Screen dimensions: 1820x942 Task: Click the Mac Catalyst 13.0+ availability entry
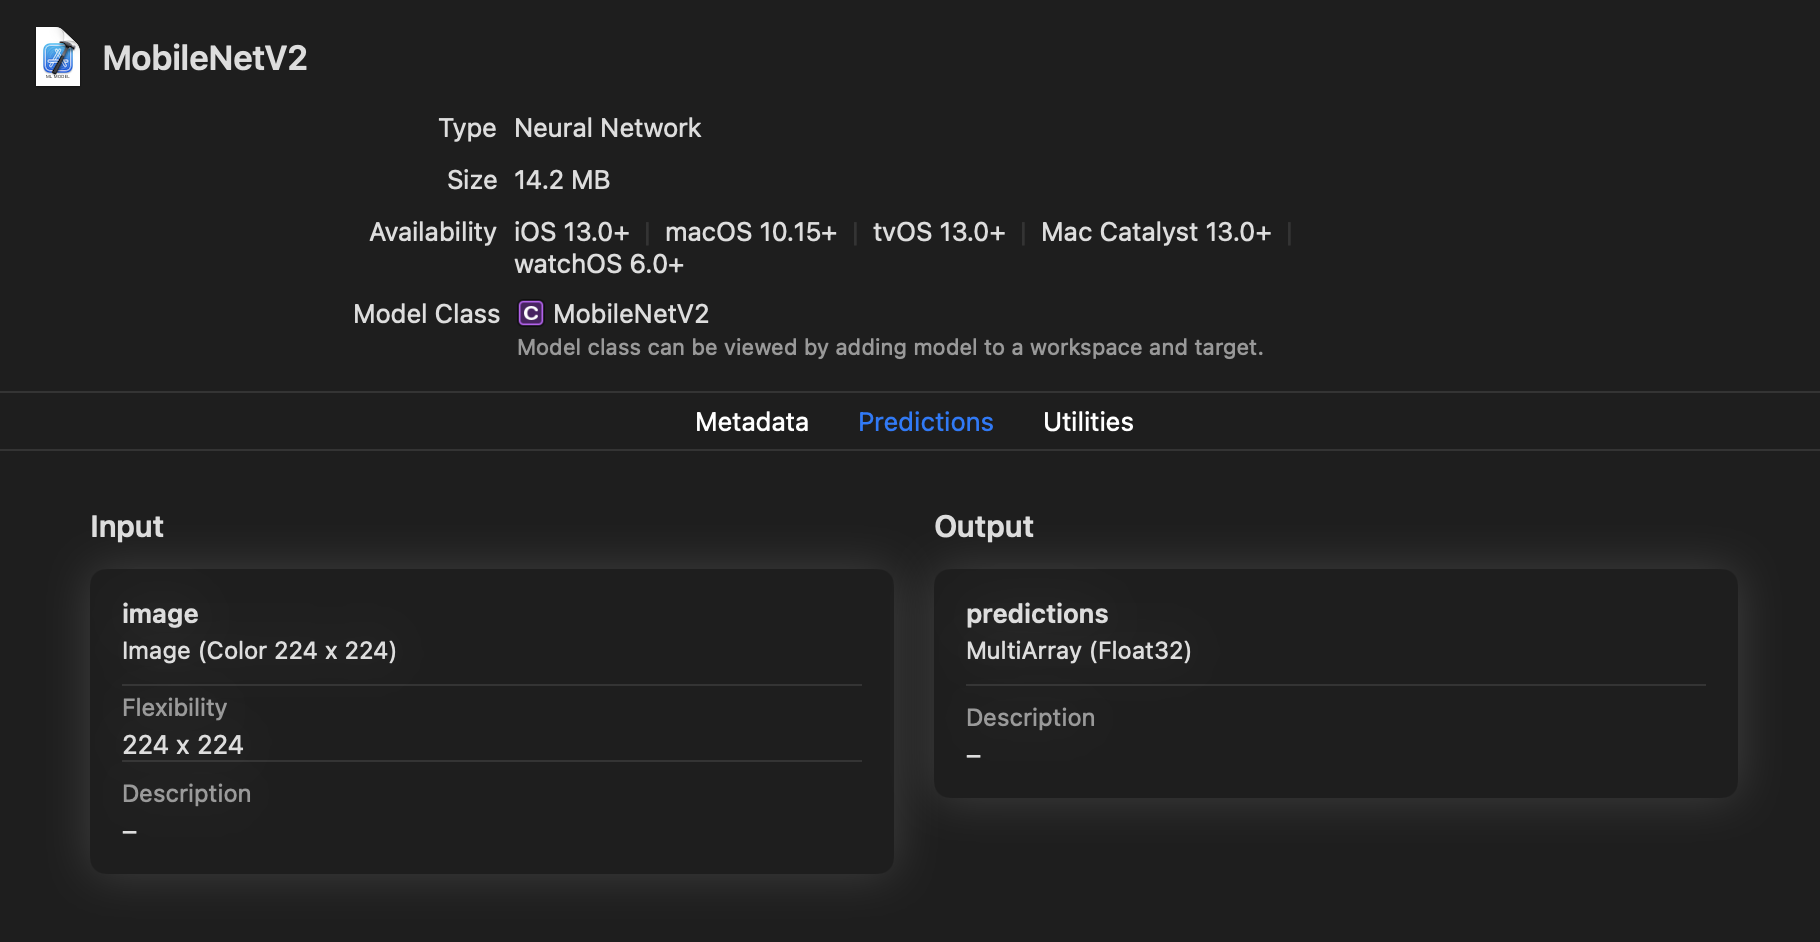[1156, 232]
